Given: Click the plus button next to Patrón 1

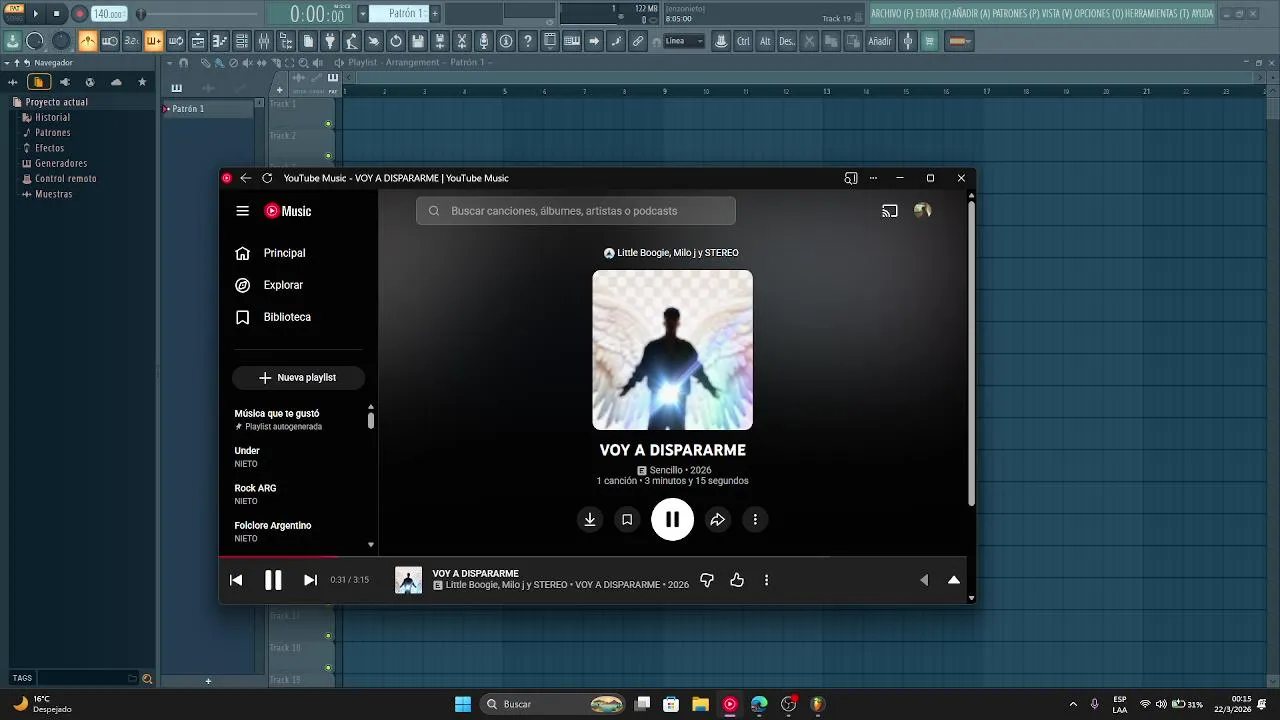Looking at the screenshot, I should (434, 14).
